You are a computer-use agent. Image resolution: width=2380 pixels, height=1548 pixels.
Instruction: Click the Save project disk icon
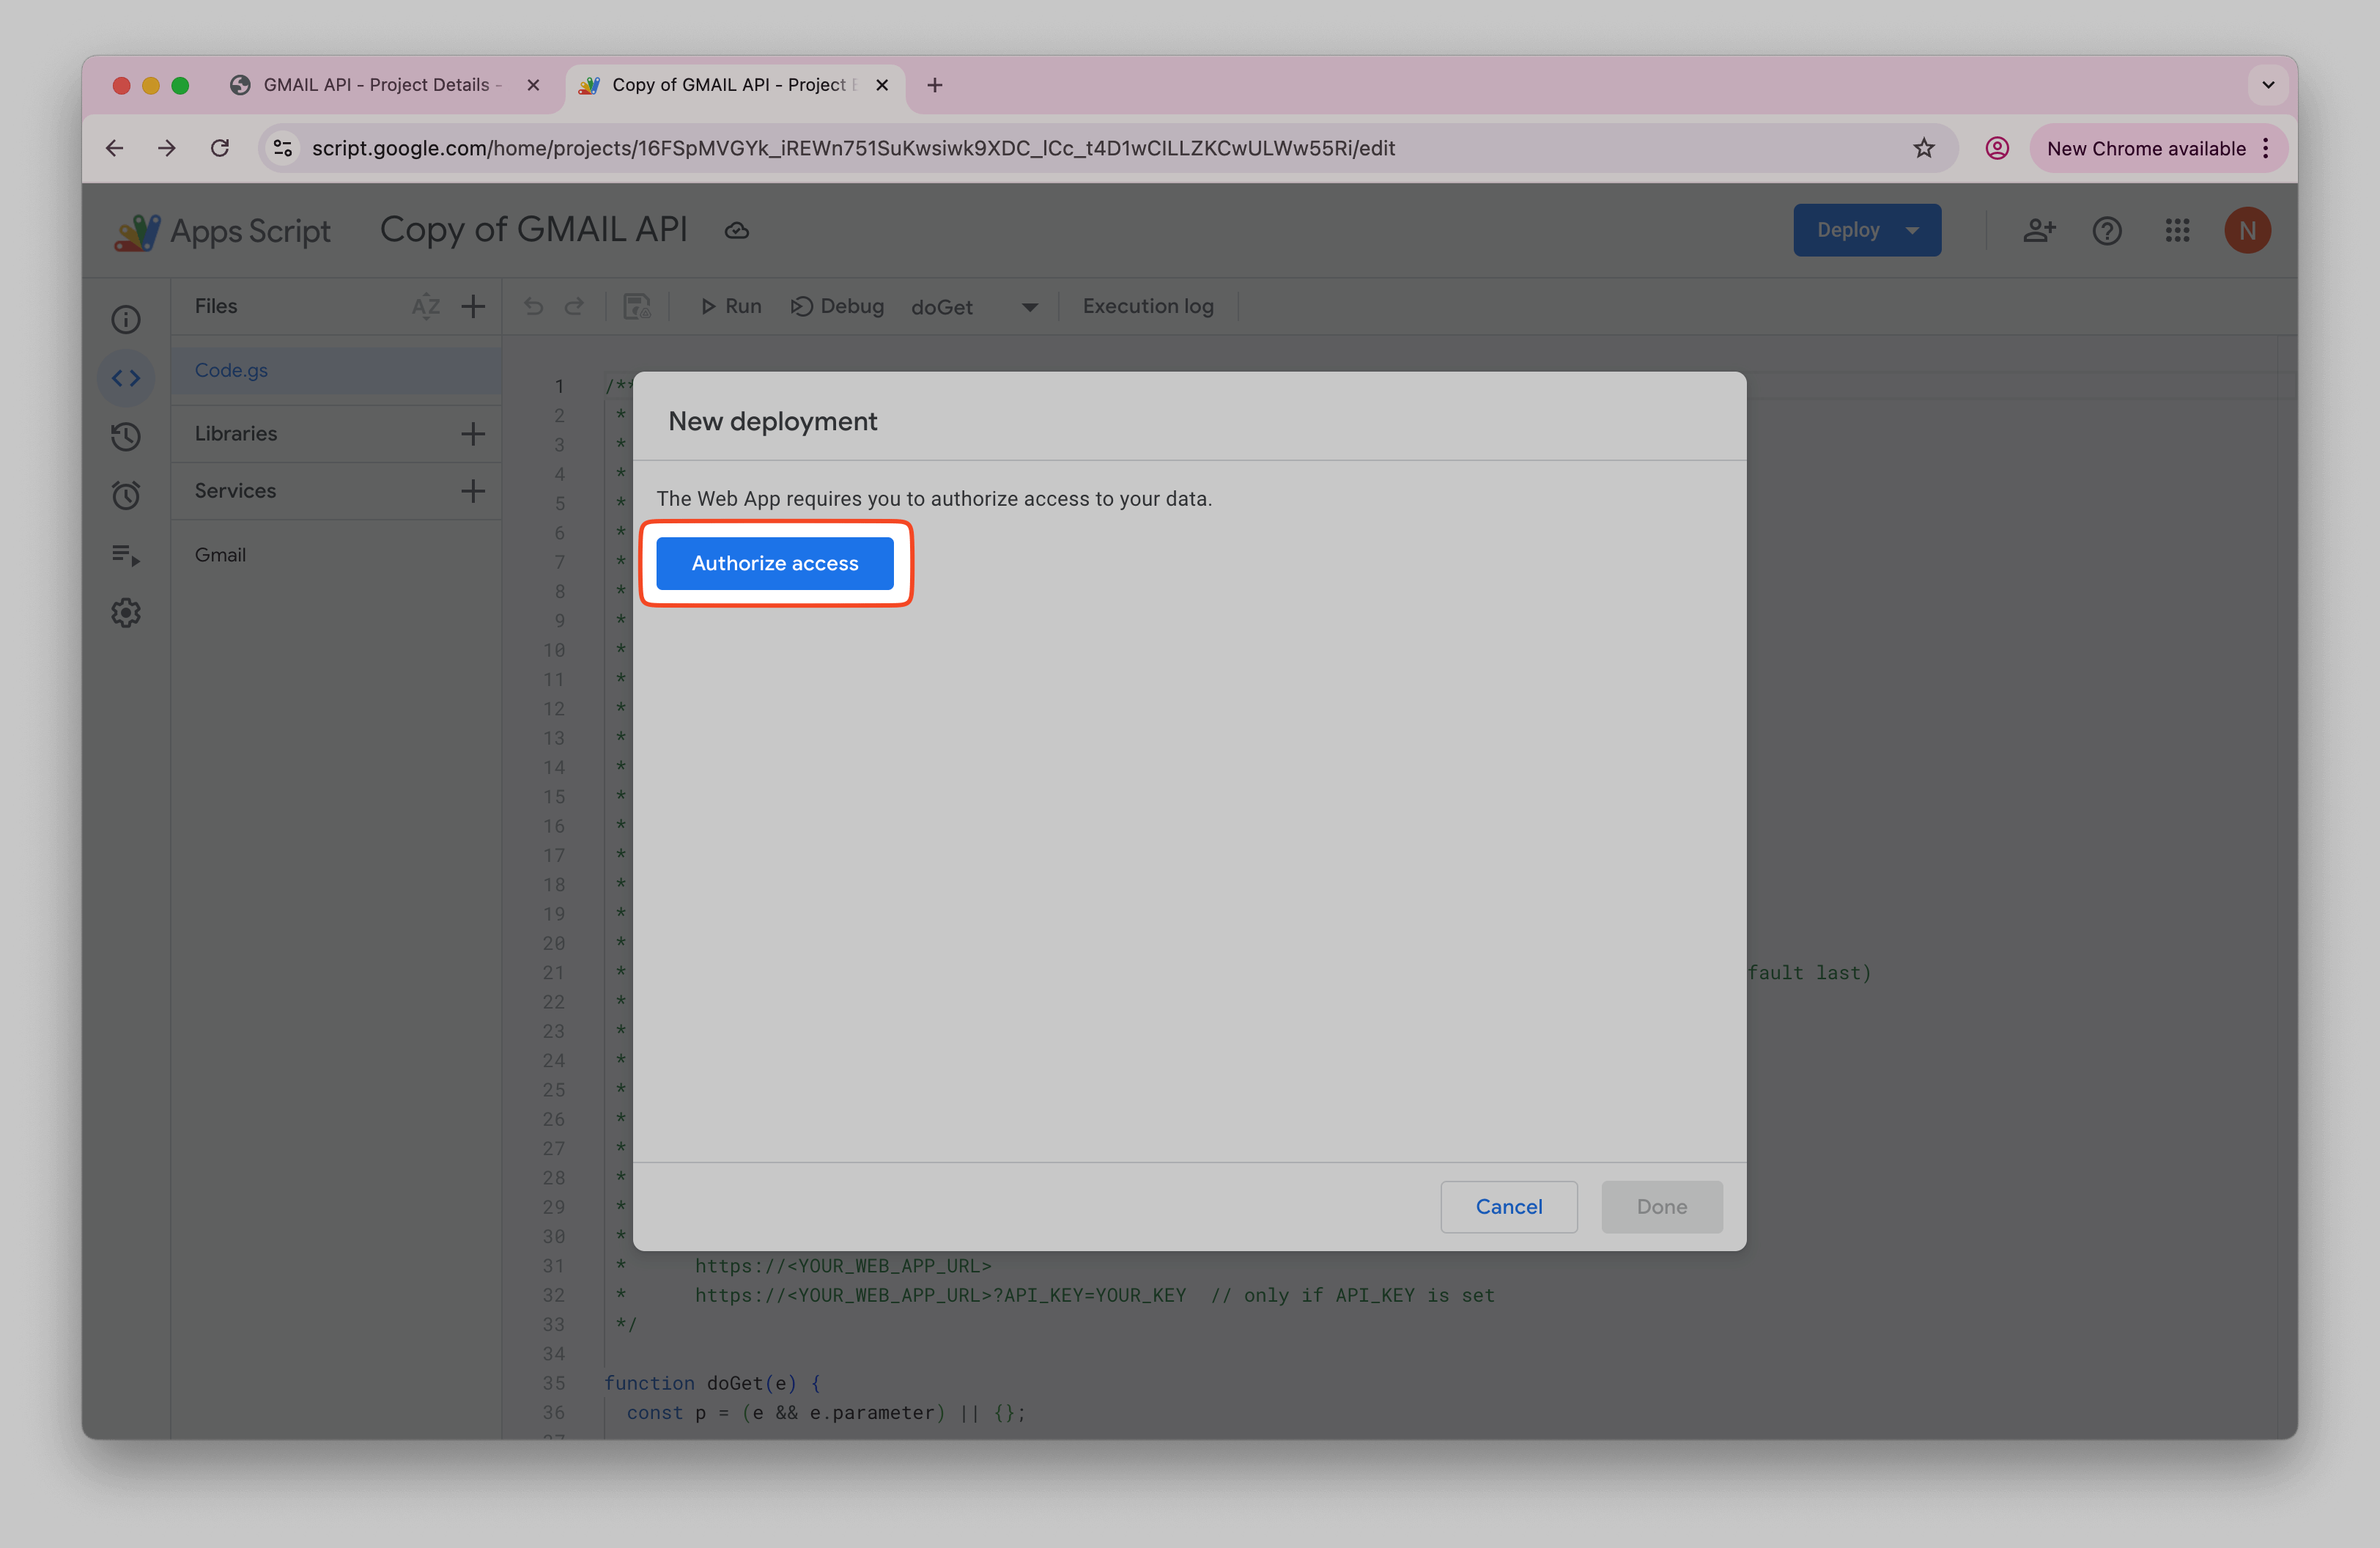637,306
